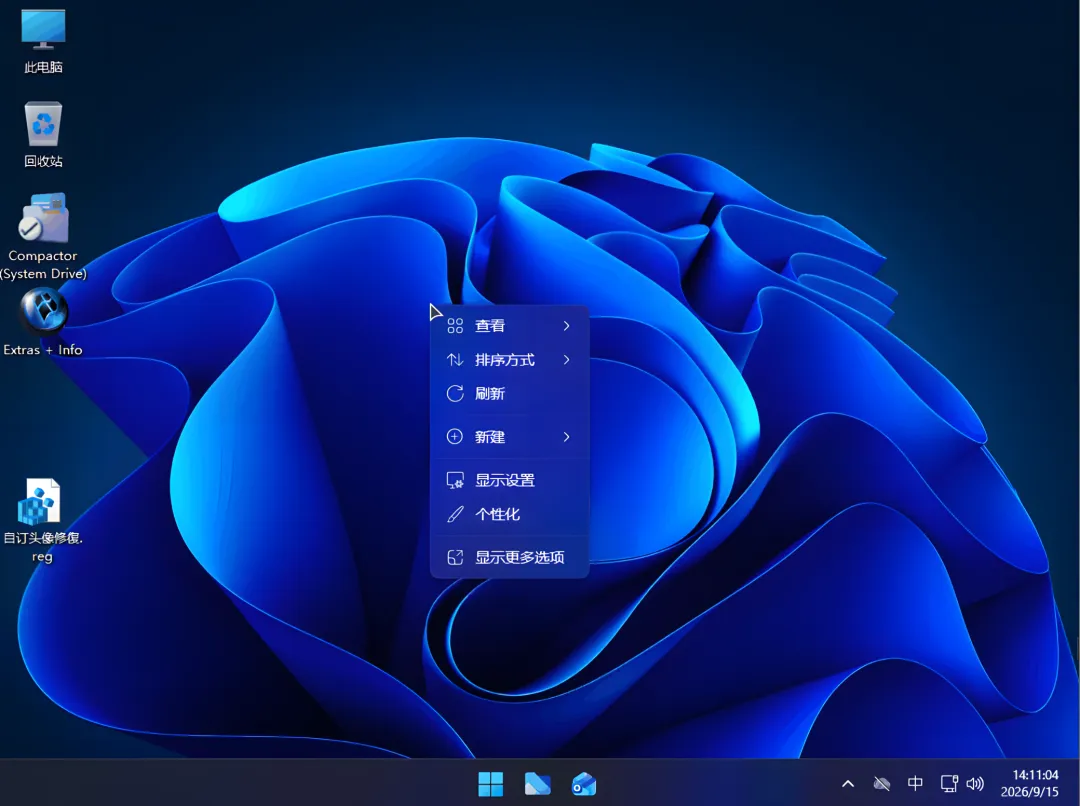Image resolution: width=1080 pixels, height=806 pixels.
Task: Open the network status tray icon
Action: (x=949, y=784)
